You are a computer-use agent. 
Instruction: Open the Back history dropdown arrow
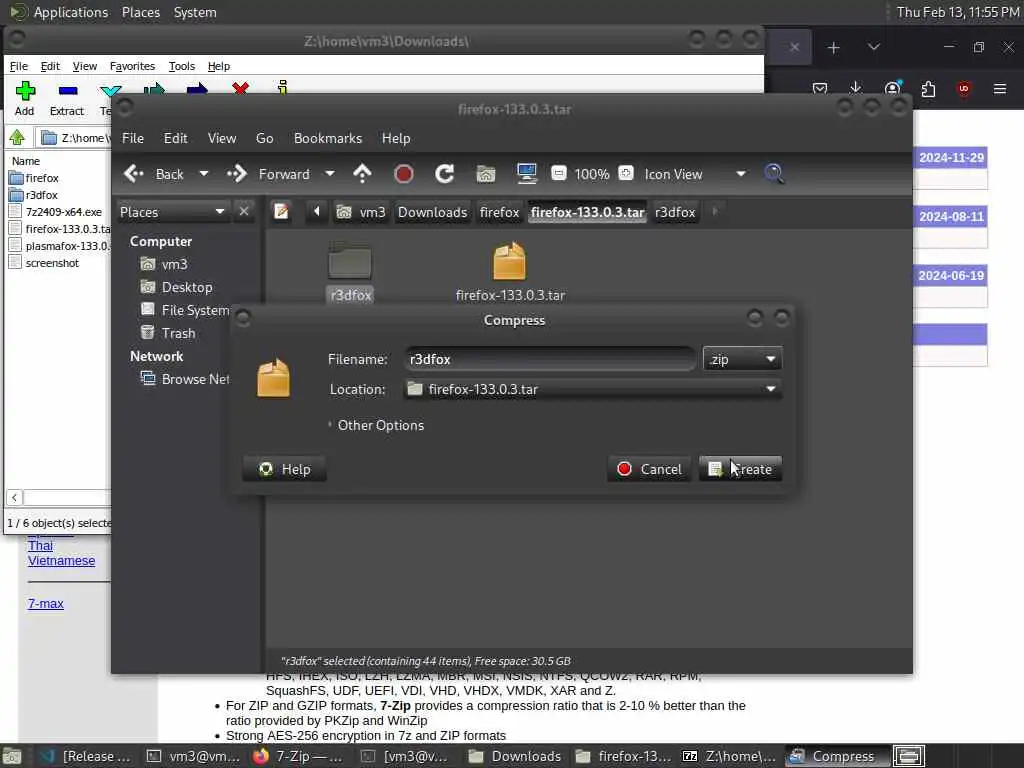(x=204, y=174)
